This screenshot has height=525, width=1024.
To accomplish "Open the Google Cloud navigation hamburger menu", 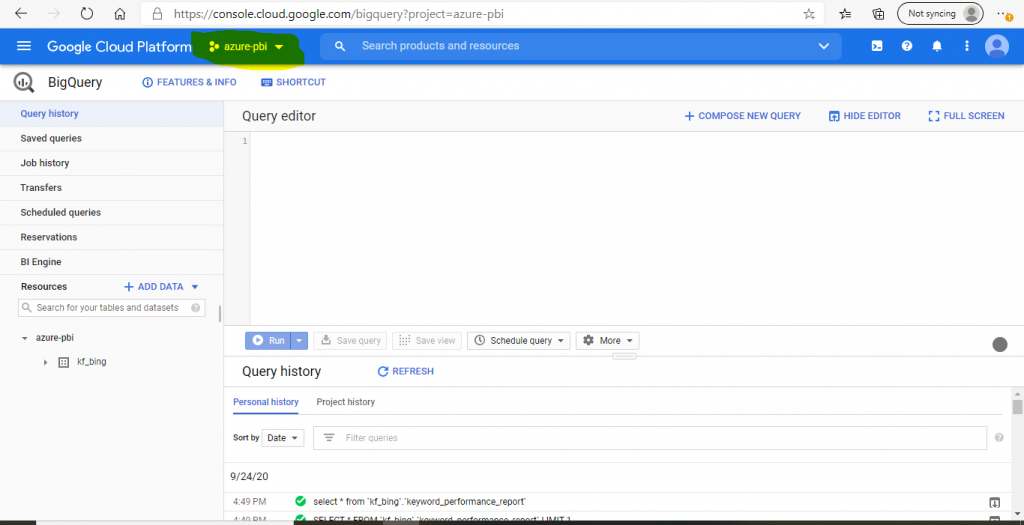I will point(24,46).
